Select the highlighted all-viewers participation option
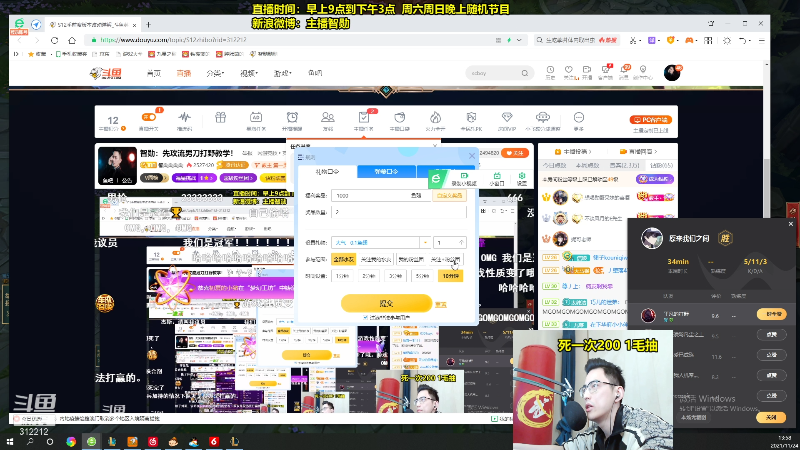 [343, 259]
